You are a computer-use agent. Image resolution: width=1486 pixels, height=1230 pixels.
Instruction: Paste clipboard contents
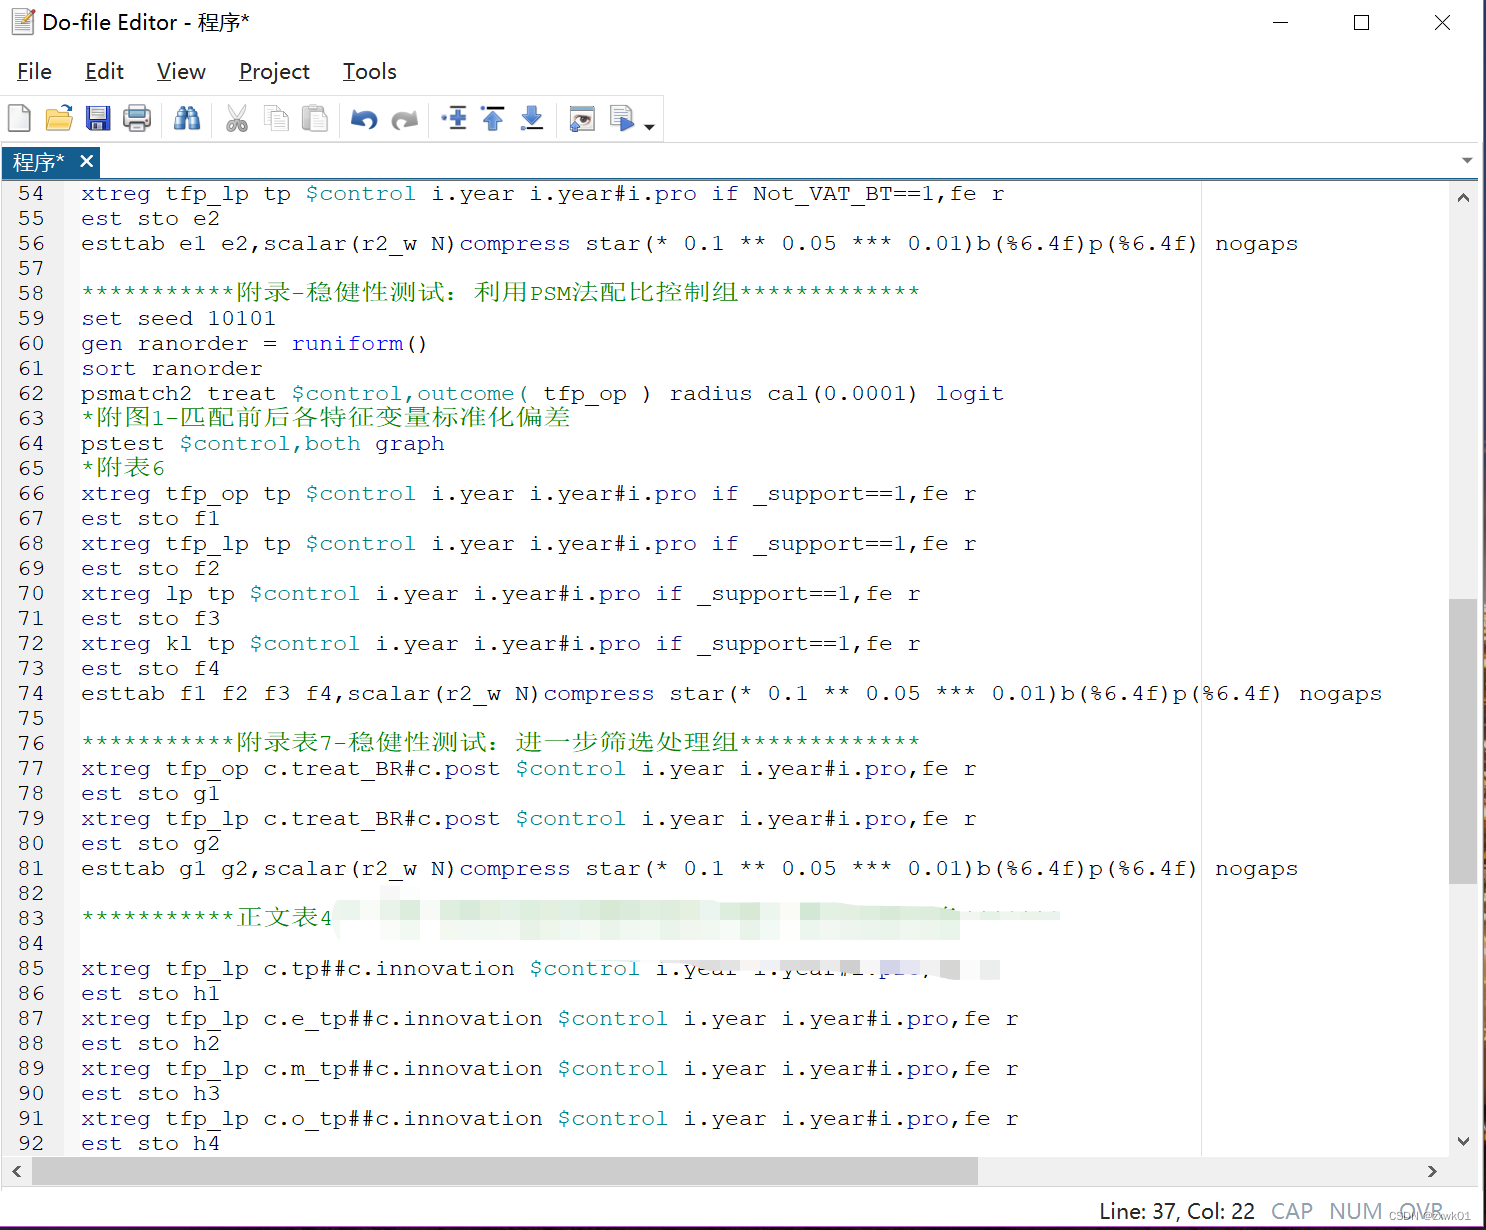point(315,119)
